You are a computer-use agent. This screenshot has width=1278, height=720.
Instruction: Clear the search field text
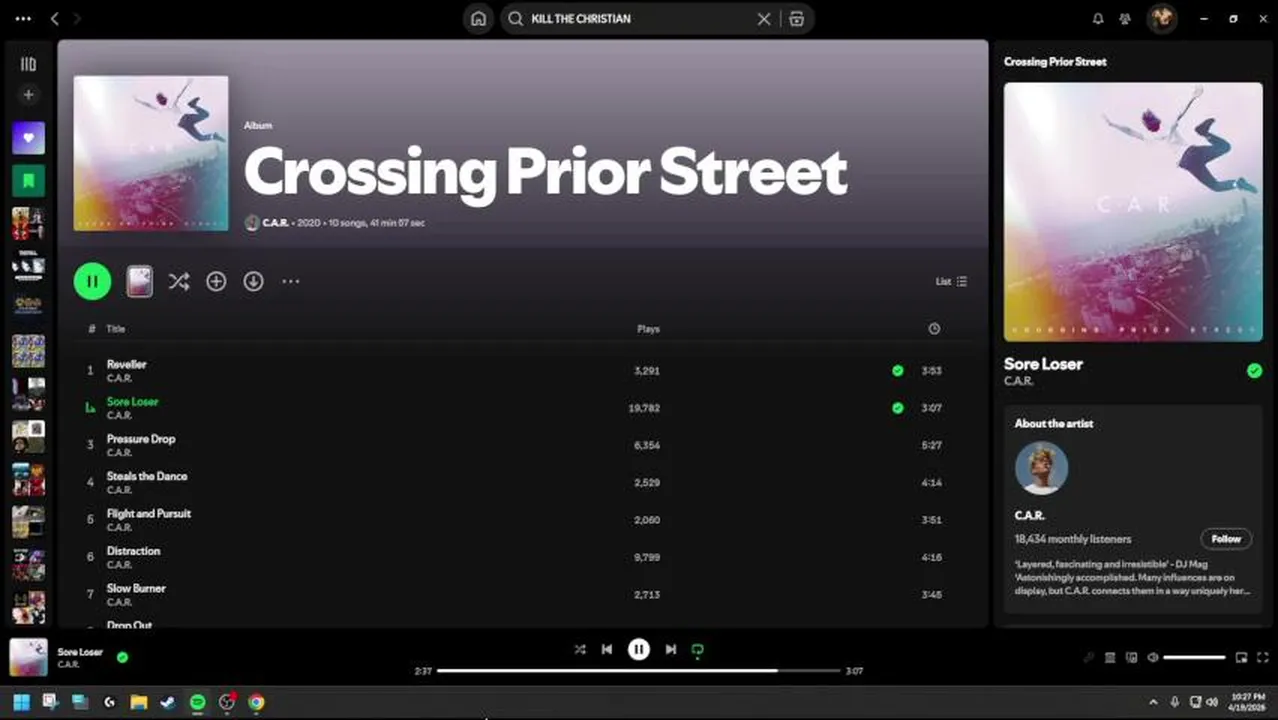[x=764, y=18]
